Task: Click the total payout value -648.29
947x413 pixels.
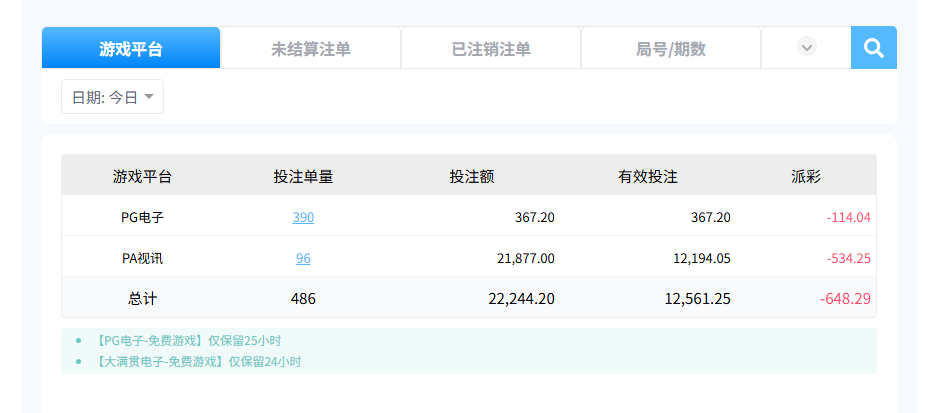Action: pyautogui.click(x=845, y=298)
